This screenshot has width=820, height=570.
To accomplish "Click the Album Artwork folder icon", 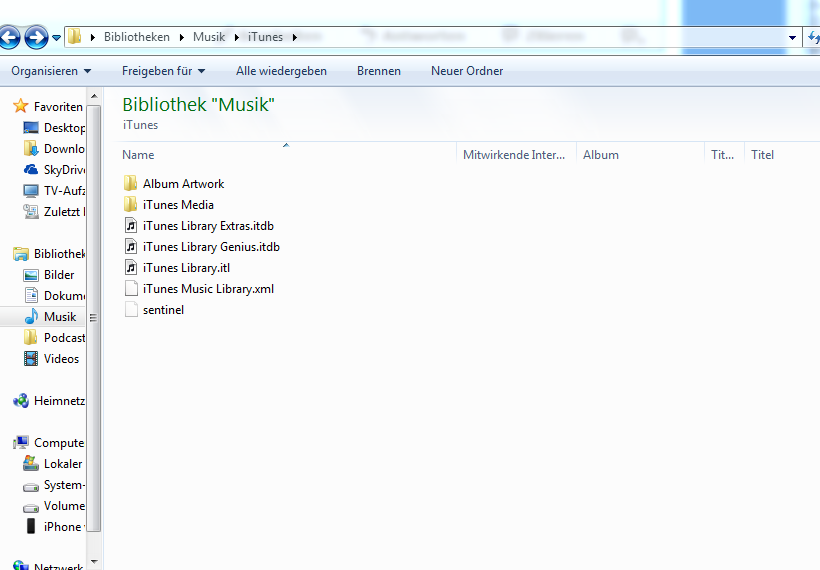I will [131, 183].
